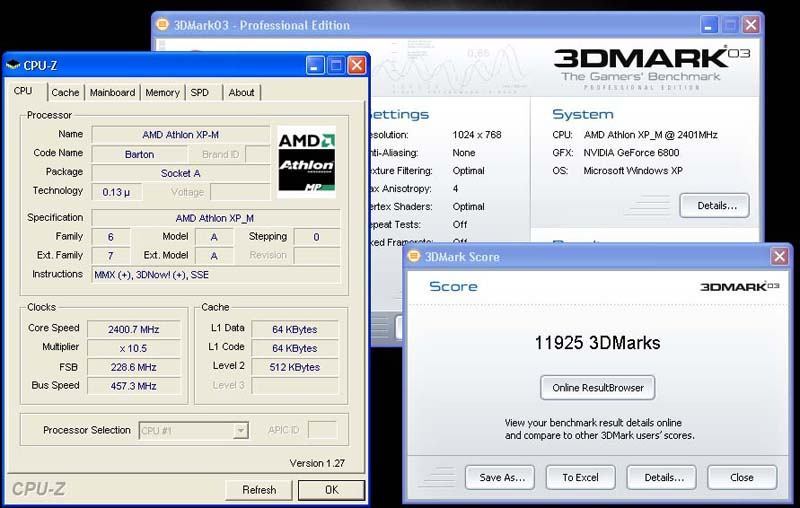Viewport: 800px width, 508px height.
Task: Click the 3DMark Score window title icon
Action: point(414,256)
